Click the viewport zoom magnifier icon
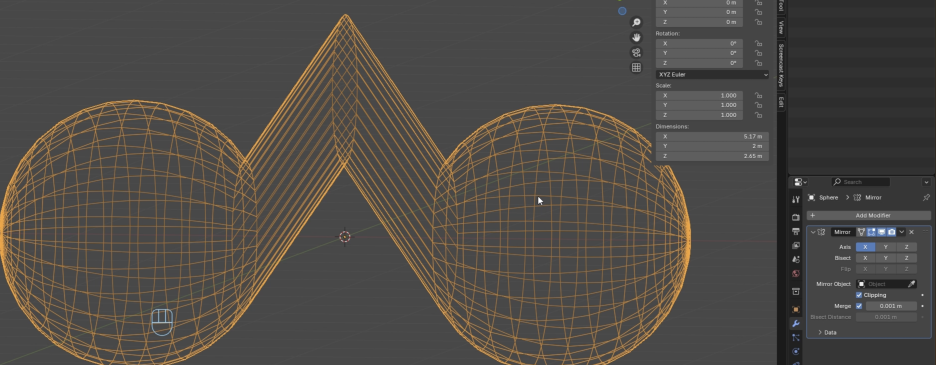 (x=636, y=23)
